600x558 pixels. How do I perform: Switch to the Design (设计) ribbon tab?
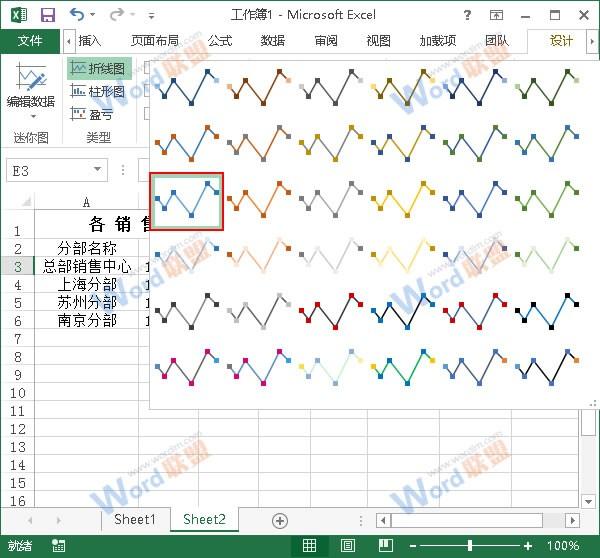point(562,41)
